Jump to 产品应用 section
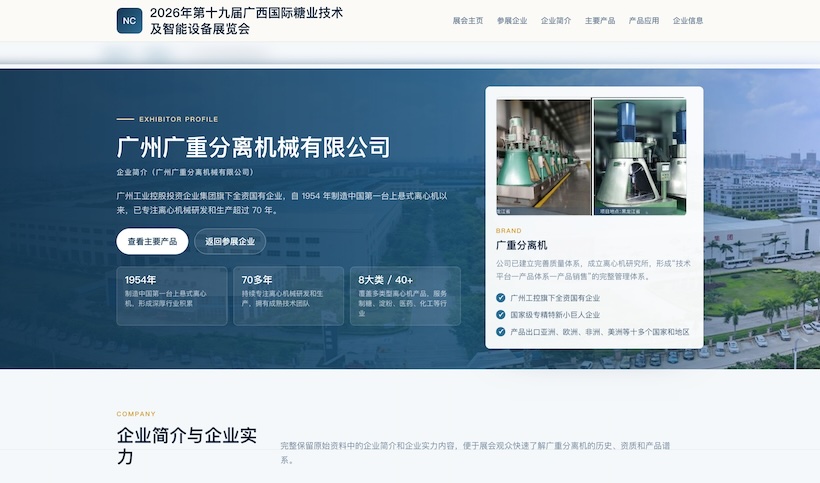 coord(643,21)
